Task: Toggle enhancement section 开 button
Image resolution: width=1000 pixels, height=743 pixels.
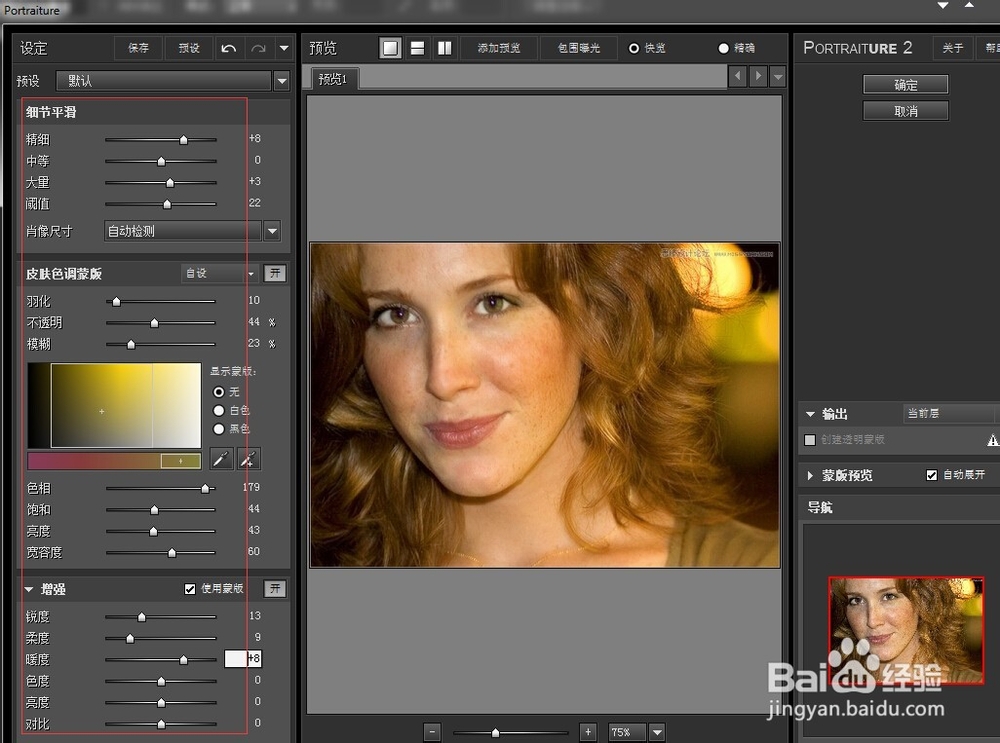Action: point(275,588)
